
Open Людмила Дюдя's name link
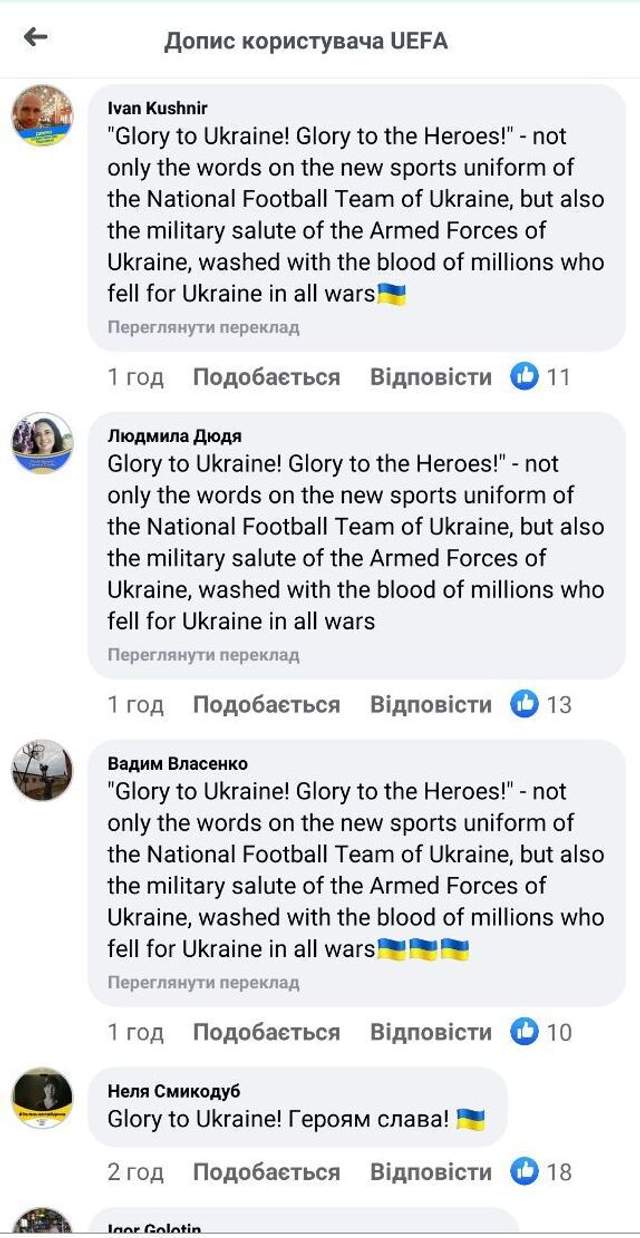tap(174, 436)
